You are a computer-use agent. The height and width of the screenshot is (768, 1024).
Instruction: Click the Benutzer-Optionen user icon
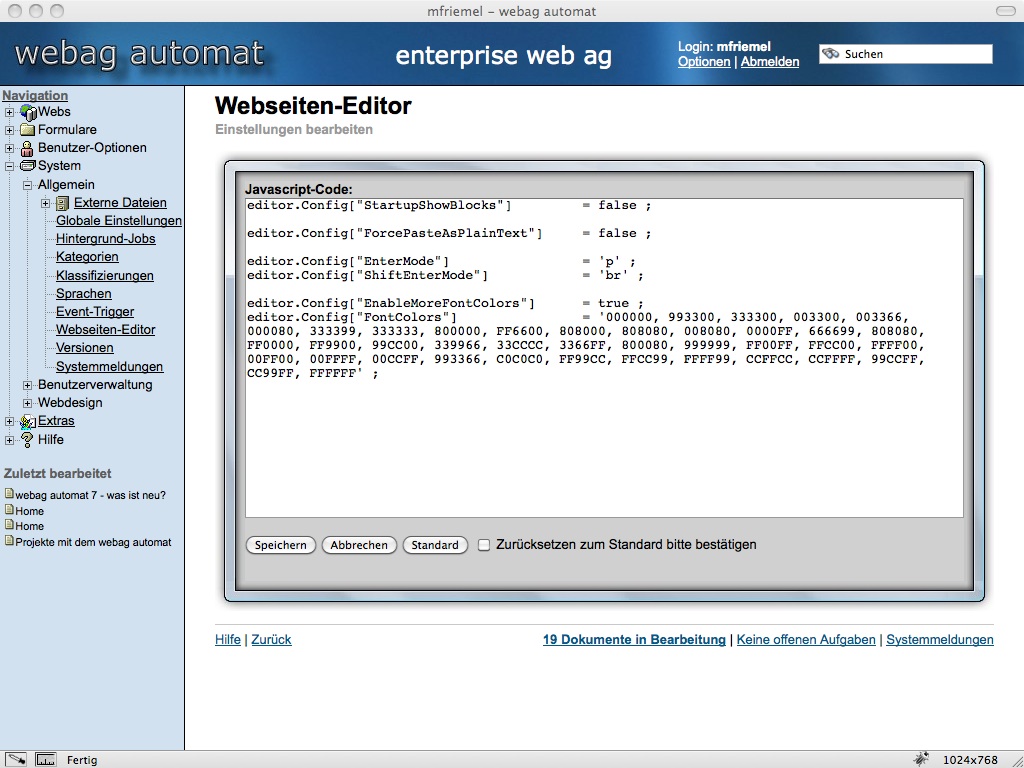coord(28,148)
